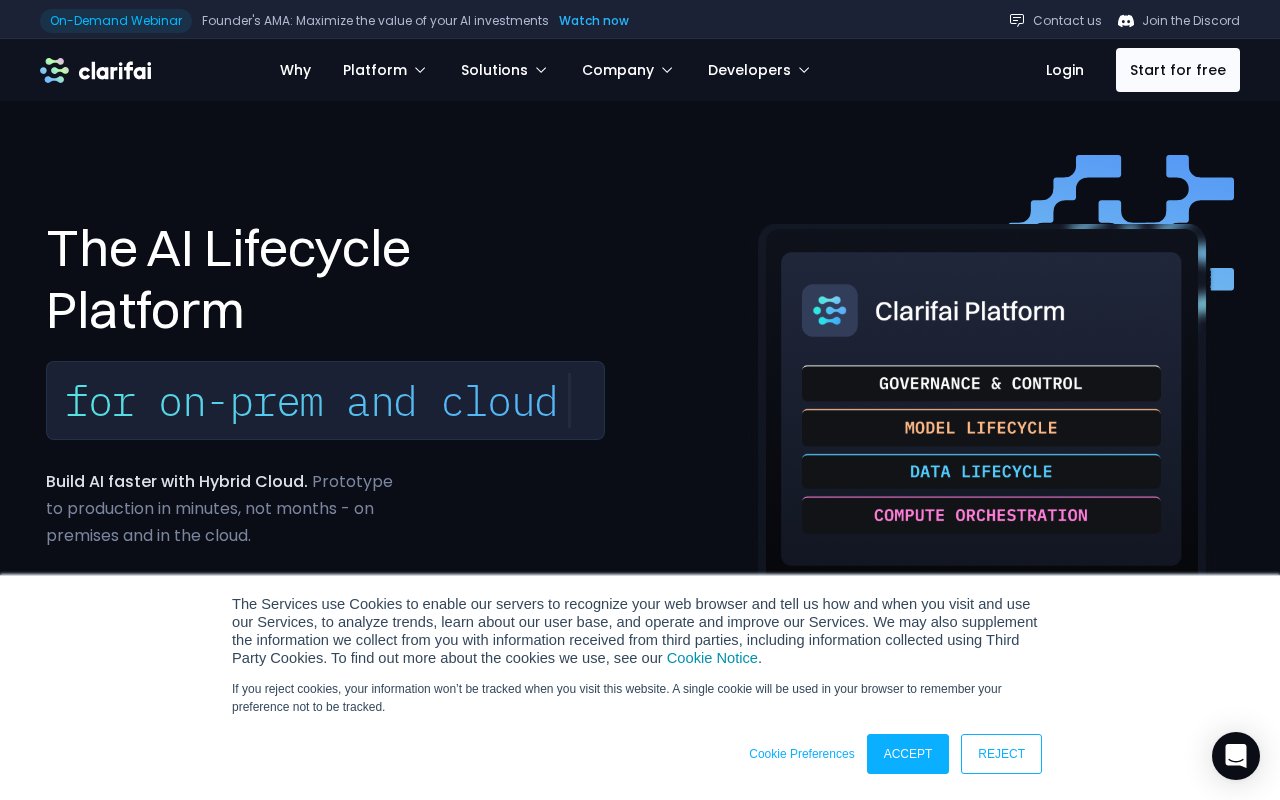This screenshot has width=1280, height=800.
Task: Expand the Company dropdown chevron
Action: [667, 70]
